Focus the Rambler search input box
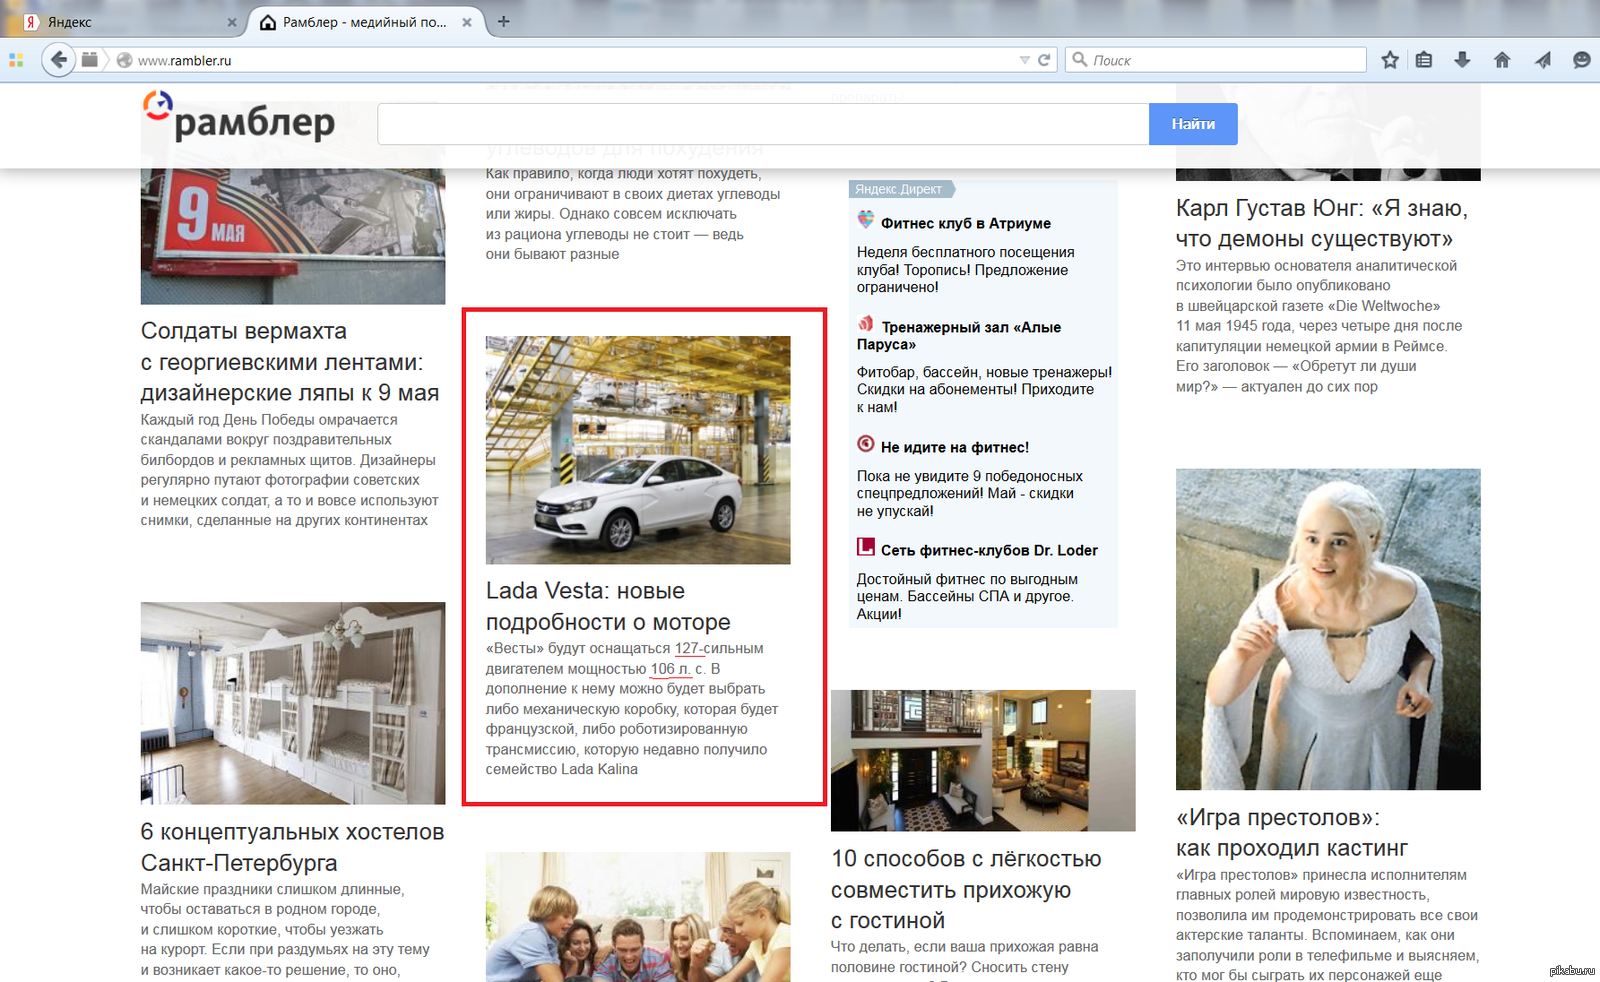 (763, 124)
